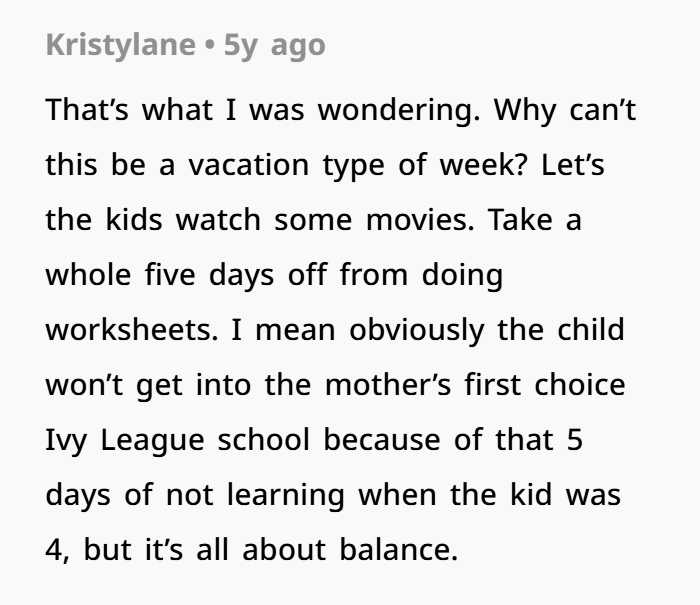The width and height of the screenshot is (700, 605).
Task: Open the Kristylane user profile link
Action: click(121, 45)
